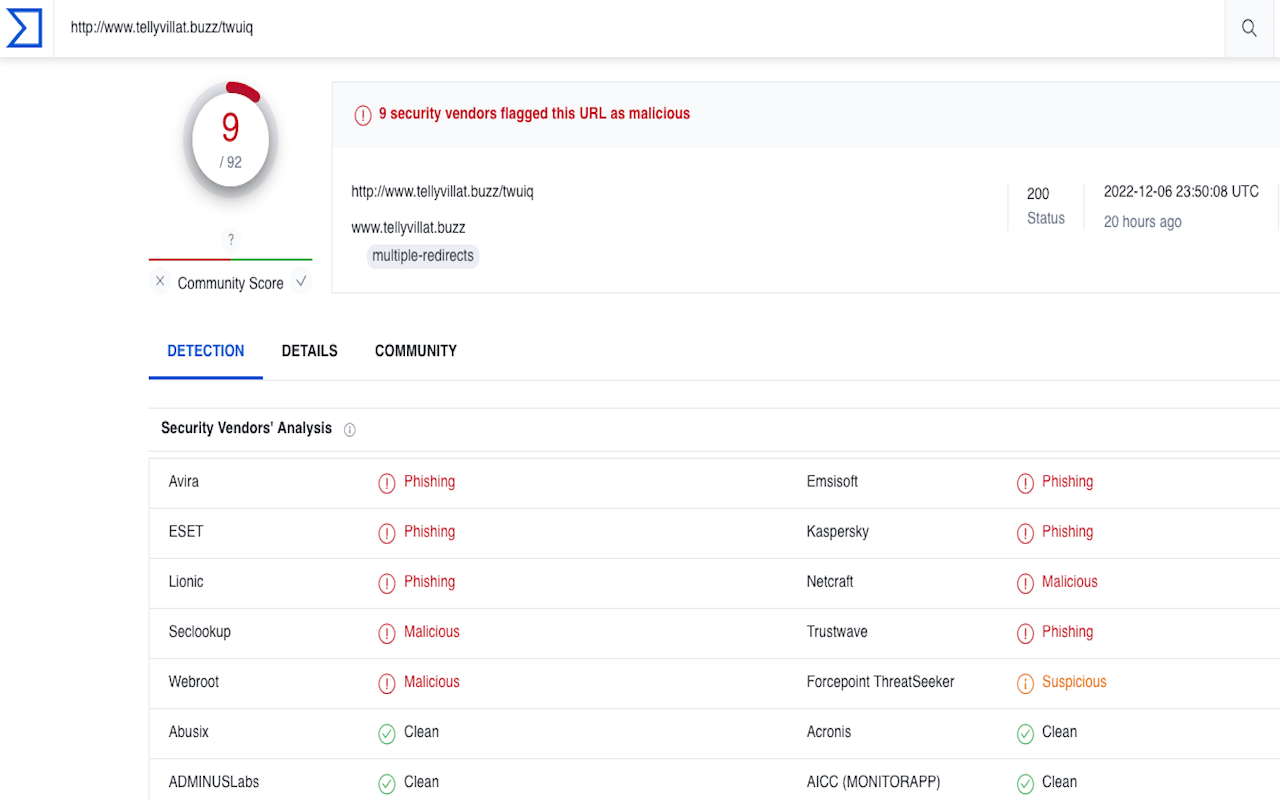1280x800 pixels.
Task: Click the search magnifier icon
Action: [x=1249, y=28]
